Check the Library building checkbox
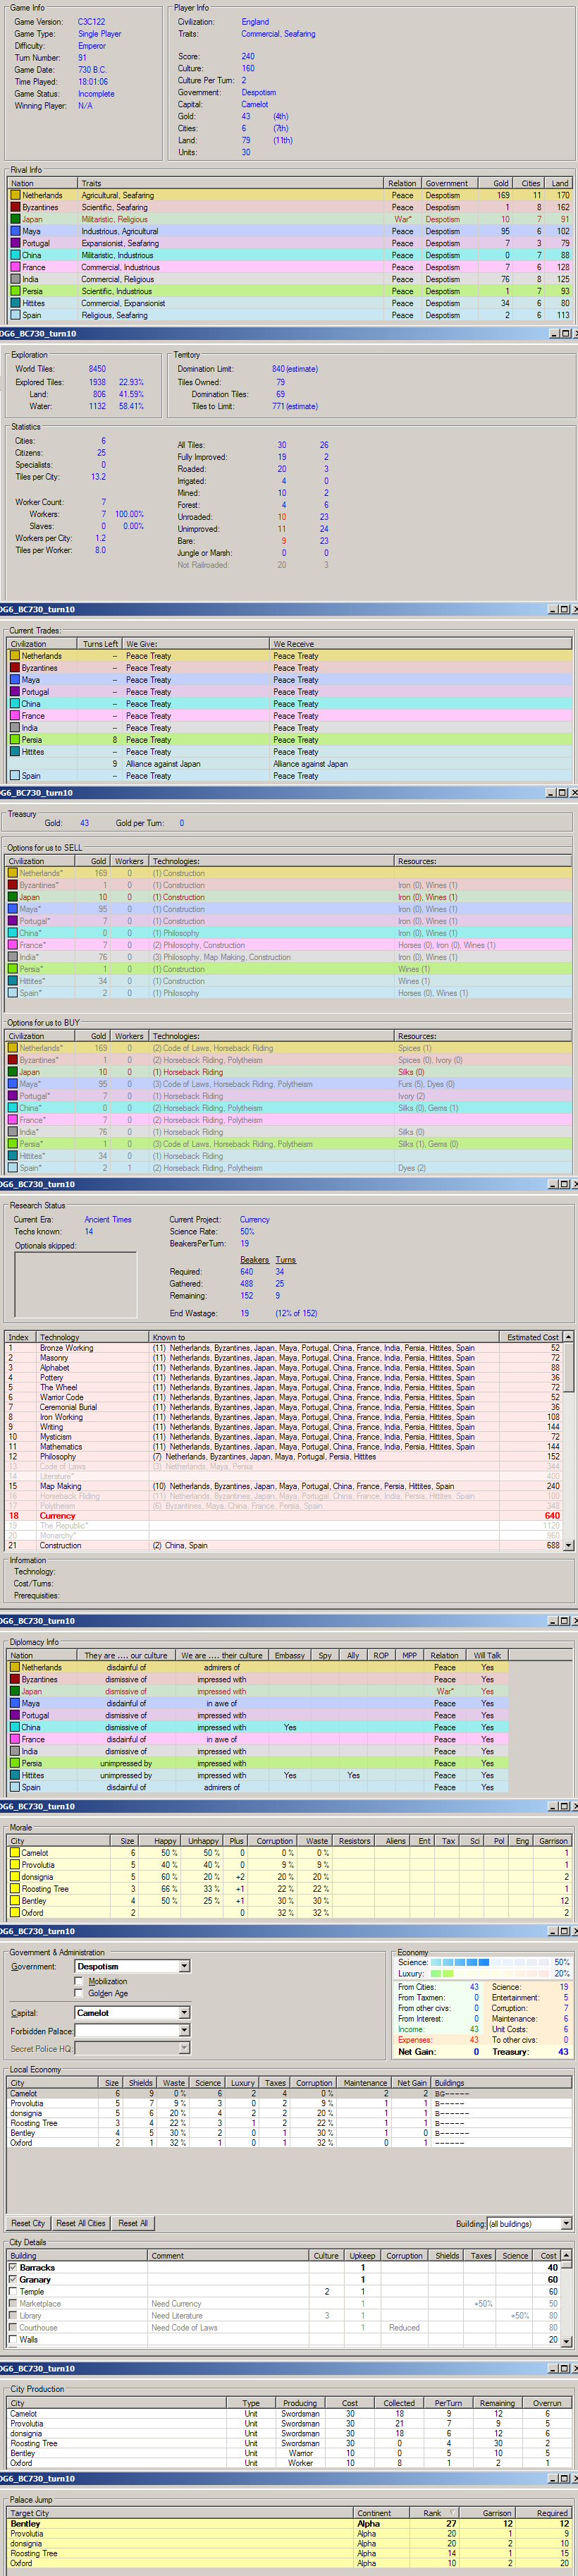Screen dimensions: 578x2576 [13, 2316]
